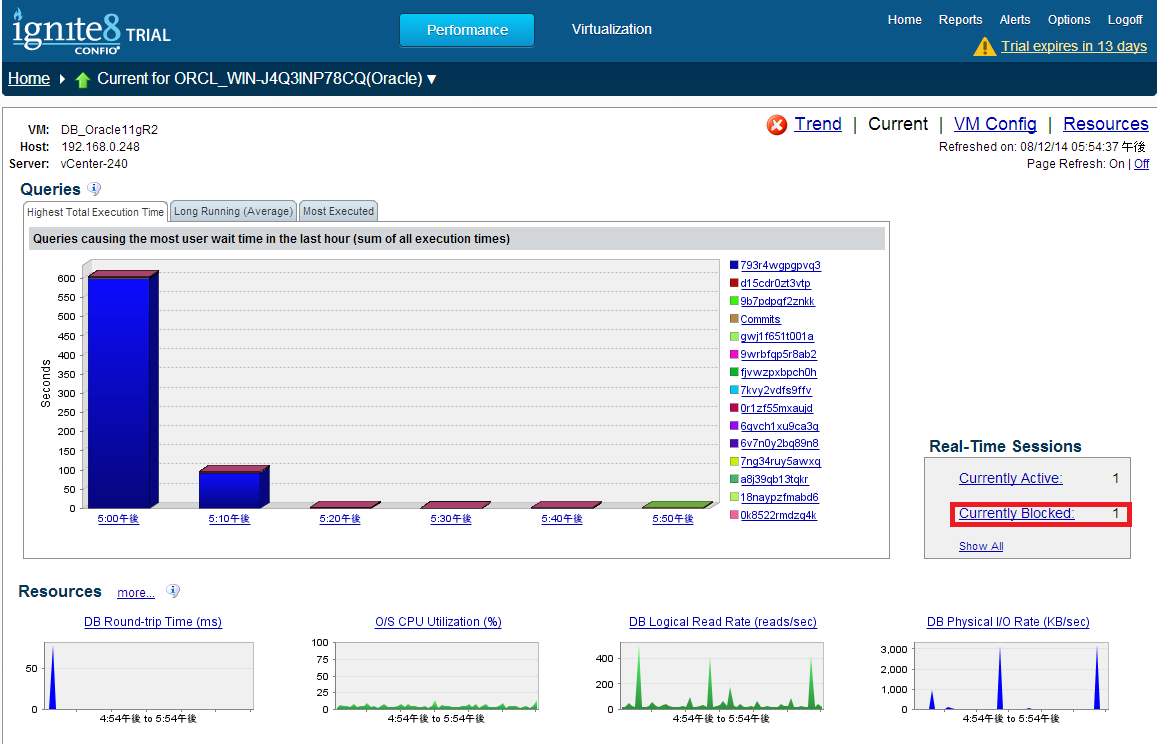Switch to the Performance tab
Screen dimensions: 1157x744
pos(467,30)
